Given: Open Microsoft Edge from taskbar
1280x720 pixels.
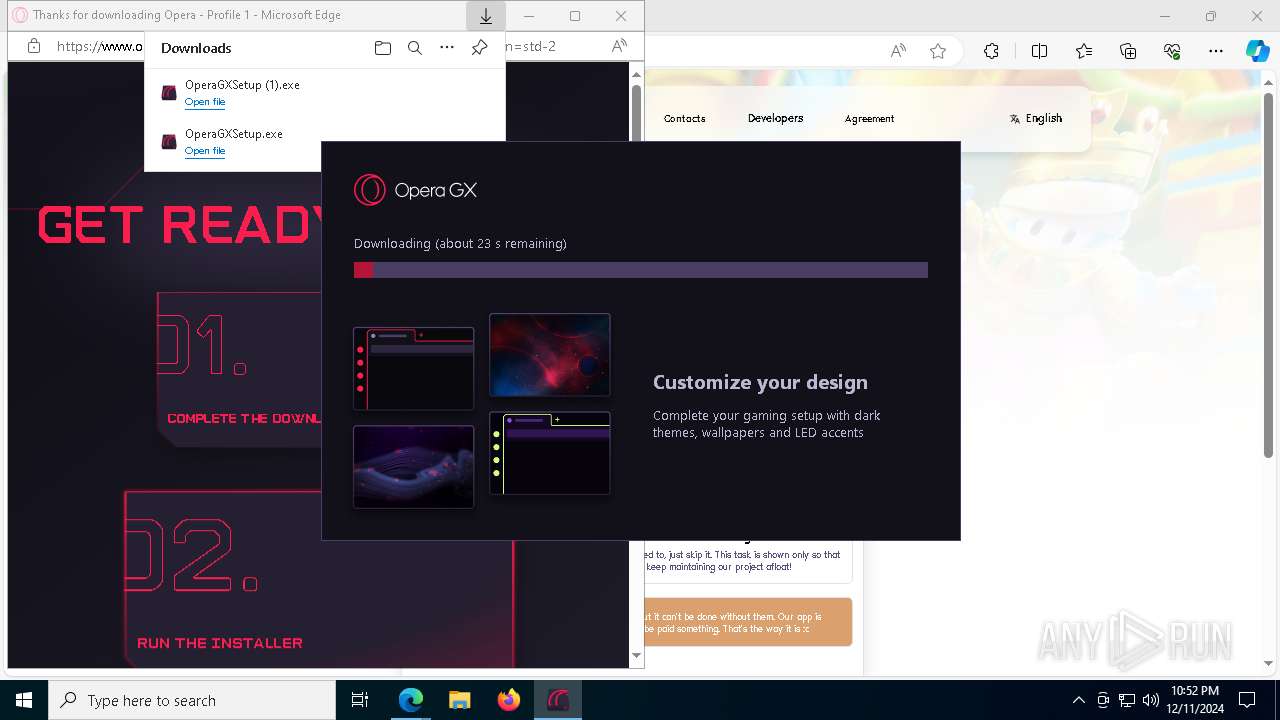Looking at the screenshot, I should (x=411, y=700).
